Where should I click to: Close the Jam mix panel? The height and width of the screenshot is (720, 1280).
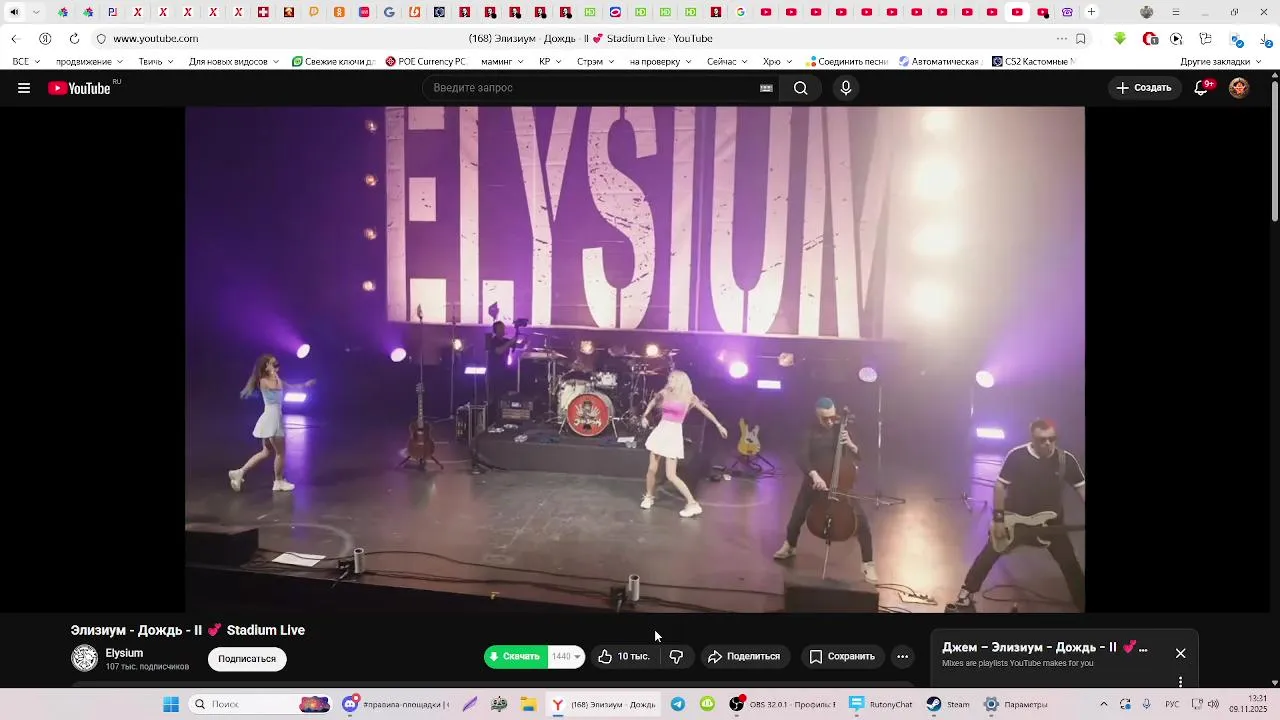point(1181,653)
